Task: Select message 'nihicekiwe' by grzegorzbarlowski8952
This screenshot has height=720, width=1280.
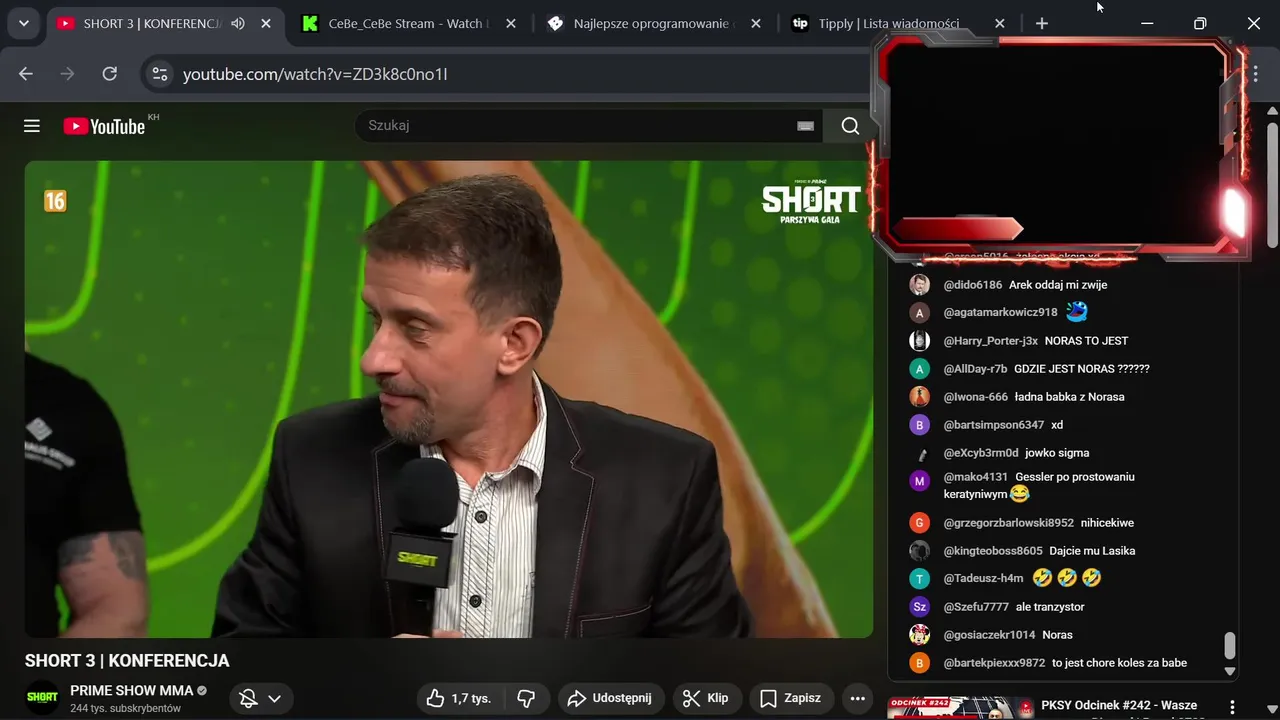Action: pos(1107,523)
